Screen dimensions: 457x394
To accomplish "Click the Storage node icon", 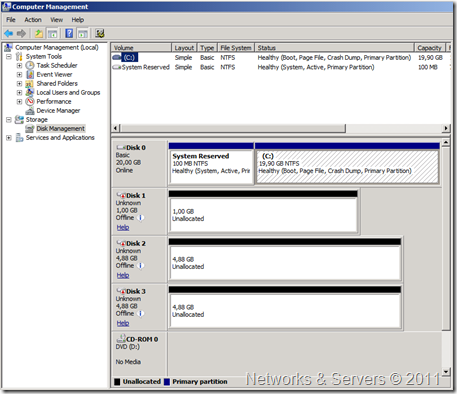I will click(x=19, y=119).
